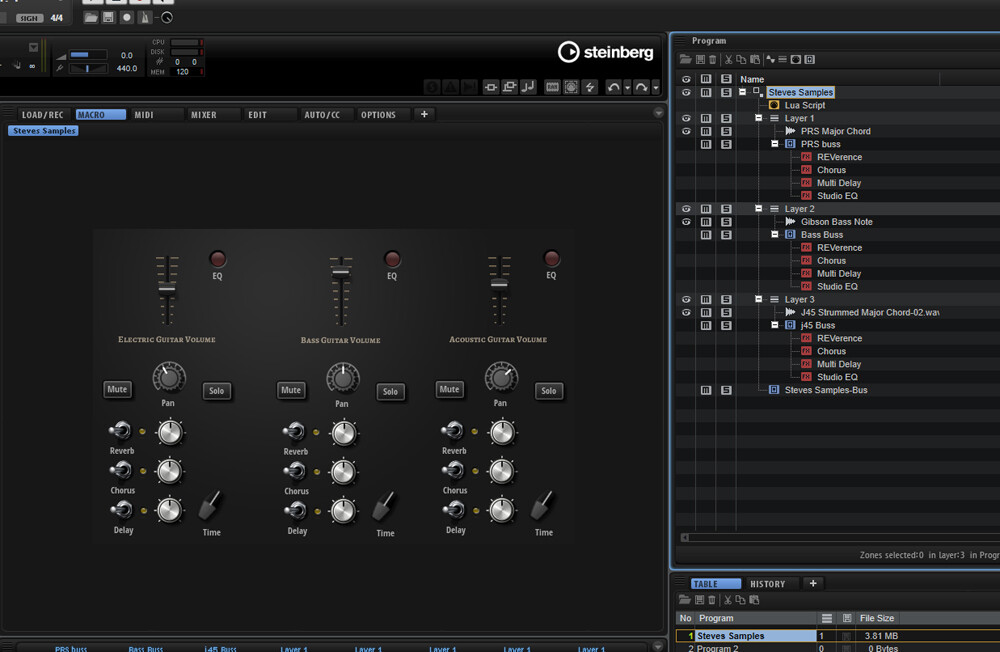Image resolution: width=1000 pixels, height=652 pixels.
Task: Click the scissors cut icon in the Program toolbar
Action: (x=728, y=59)
